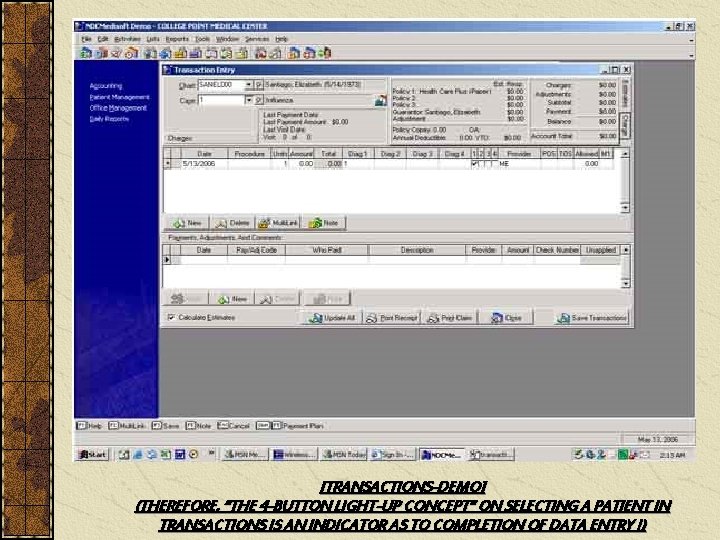Click the Apply button in payments section
This screenshot has width=720, height=540.
click(186, 299)
